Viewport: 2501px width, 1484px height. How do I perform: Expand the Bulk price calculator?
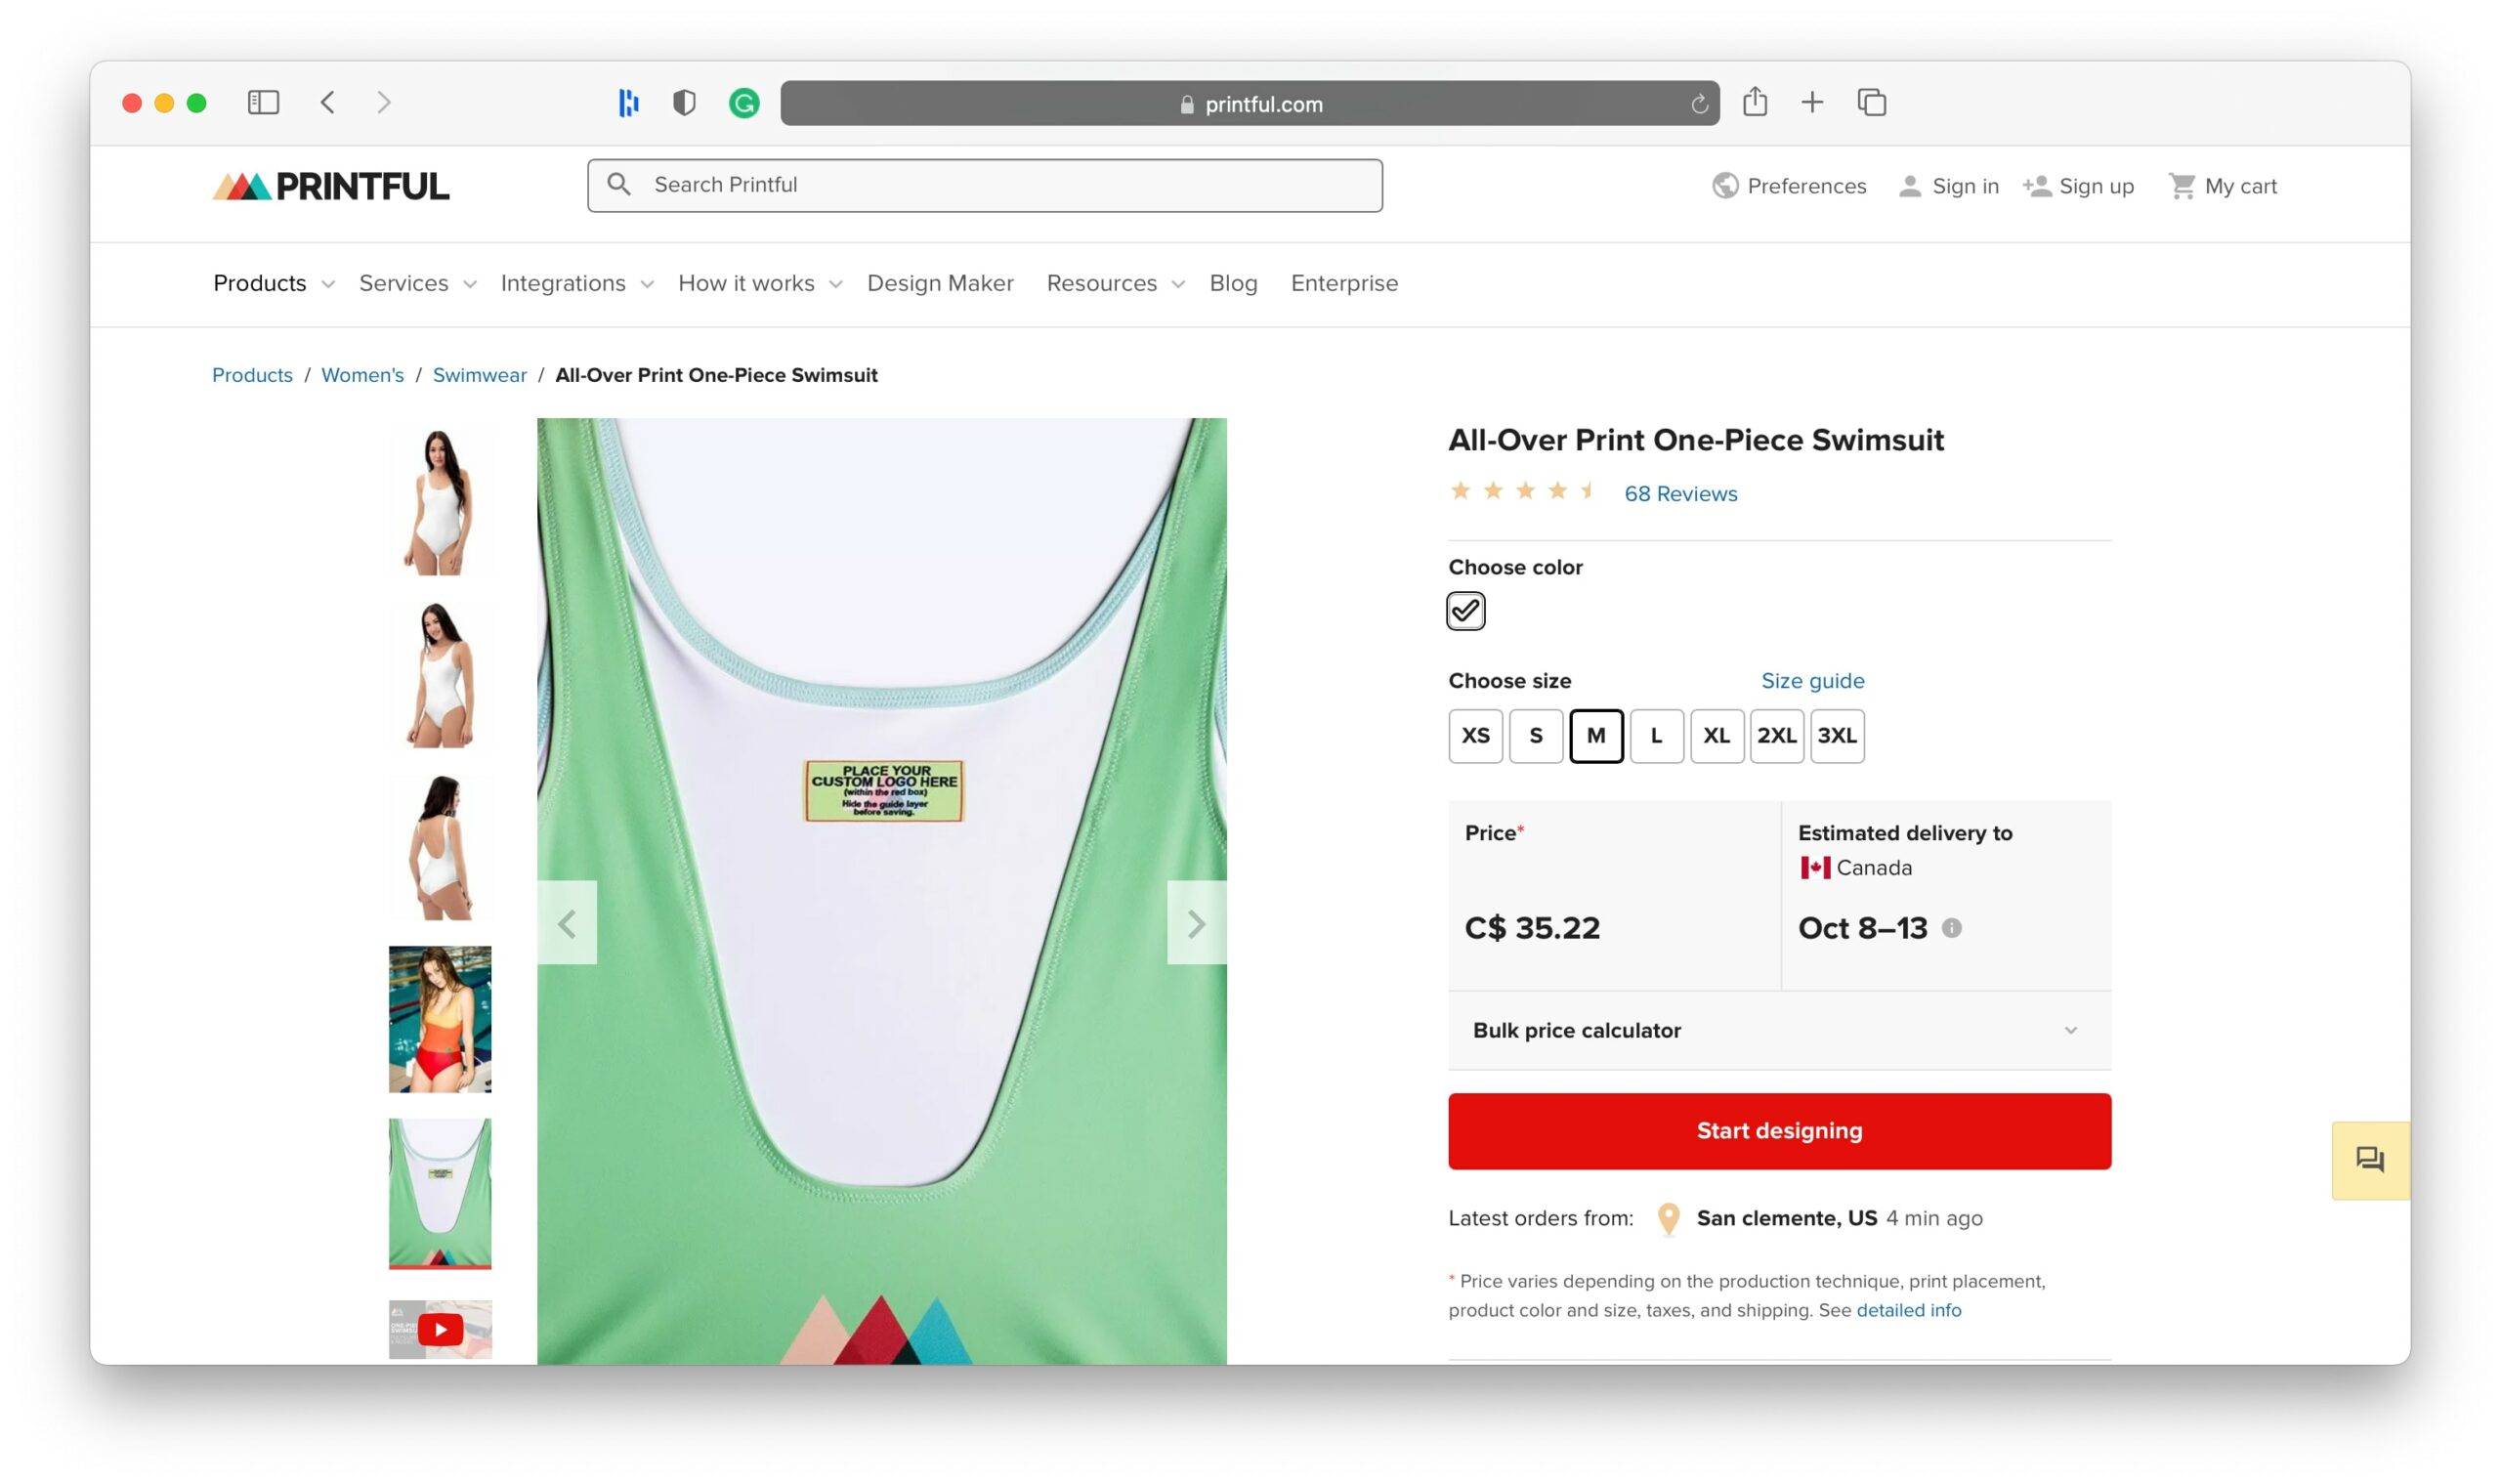click(x=1779, y=1030)
